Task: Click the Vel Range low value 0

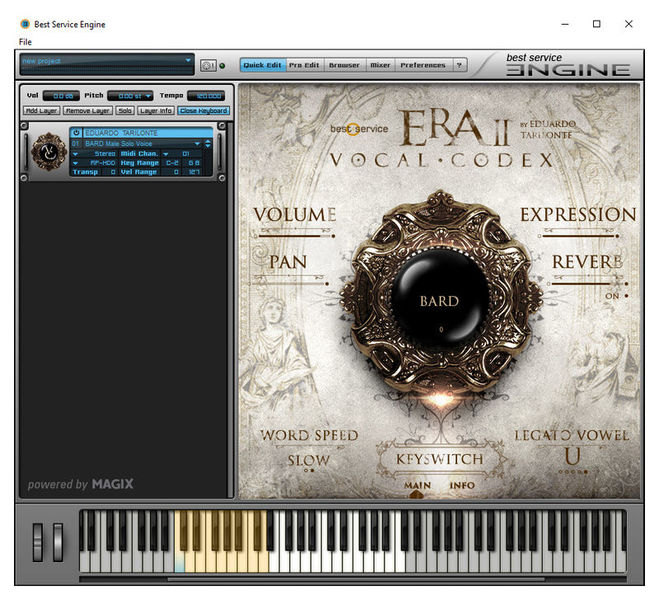Action: (x=172, y=172)
